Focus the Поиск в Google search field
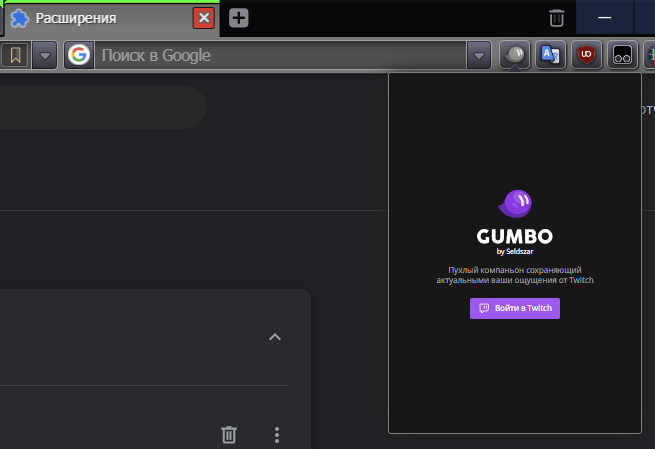Image resolution: width=655 pixels, height=449 pixels. tap(280, 55)
